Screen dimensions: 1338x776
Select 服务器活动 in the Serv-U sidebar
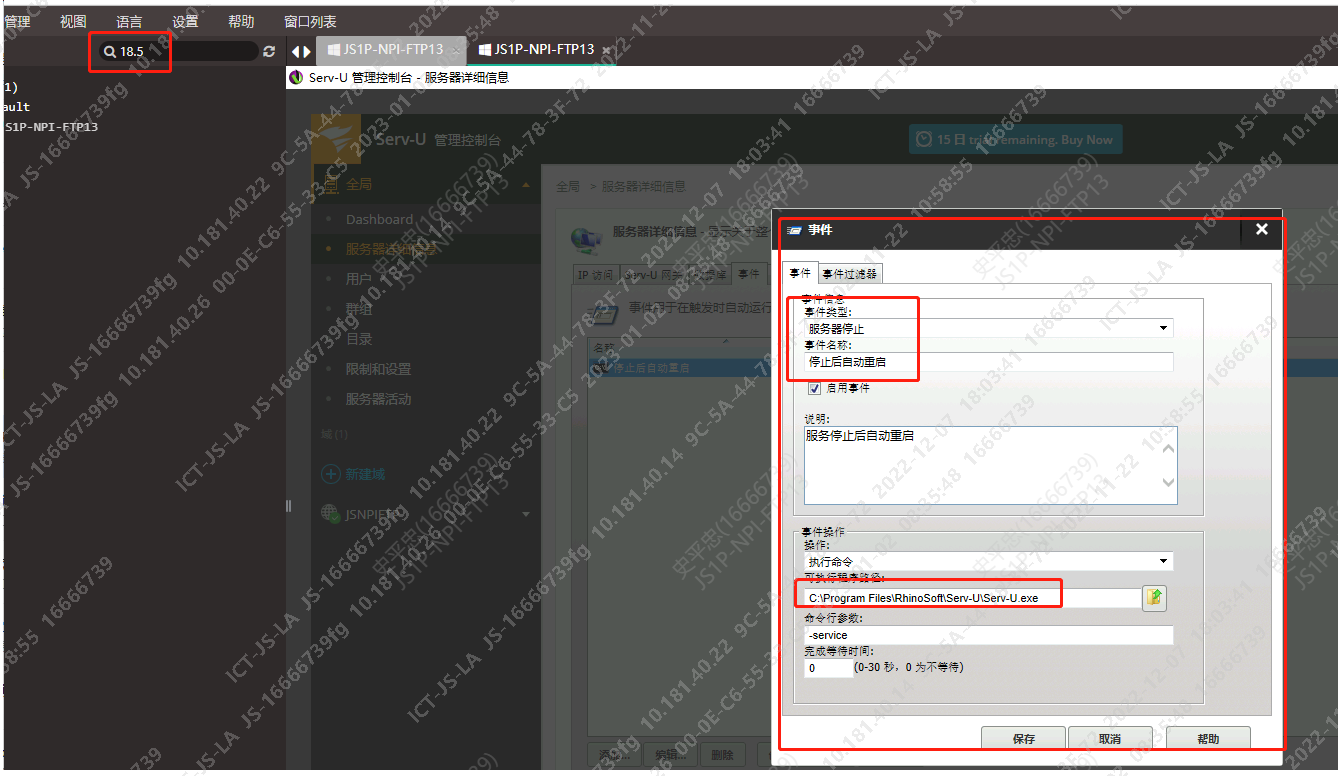378,399
